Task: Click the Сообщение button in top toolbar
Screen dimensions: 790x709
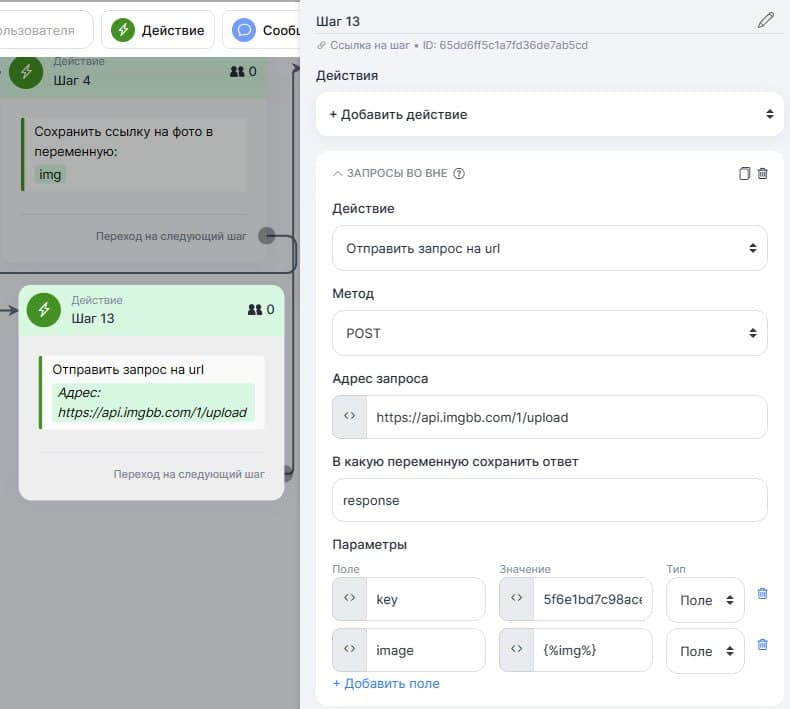Action: (260, 30)
